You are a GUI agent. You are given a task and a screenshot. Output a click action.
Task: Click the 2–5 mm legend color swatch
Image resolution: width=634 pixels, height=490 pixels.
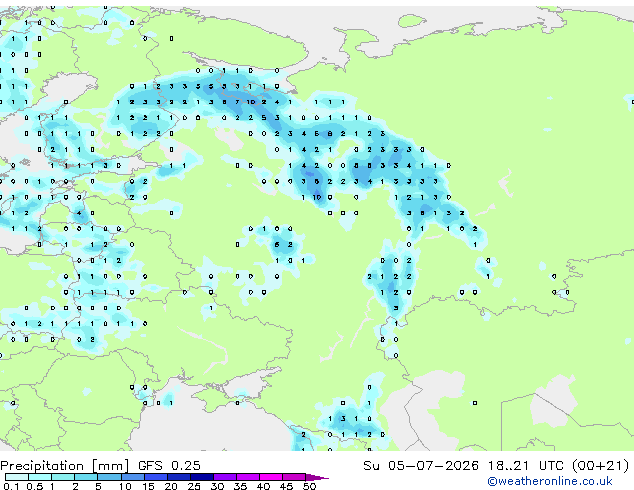click(86, 477)
